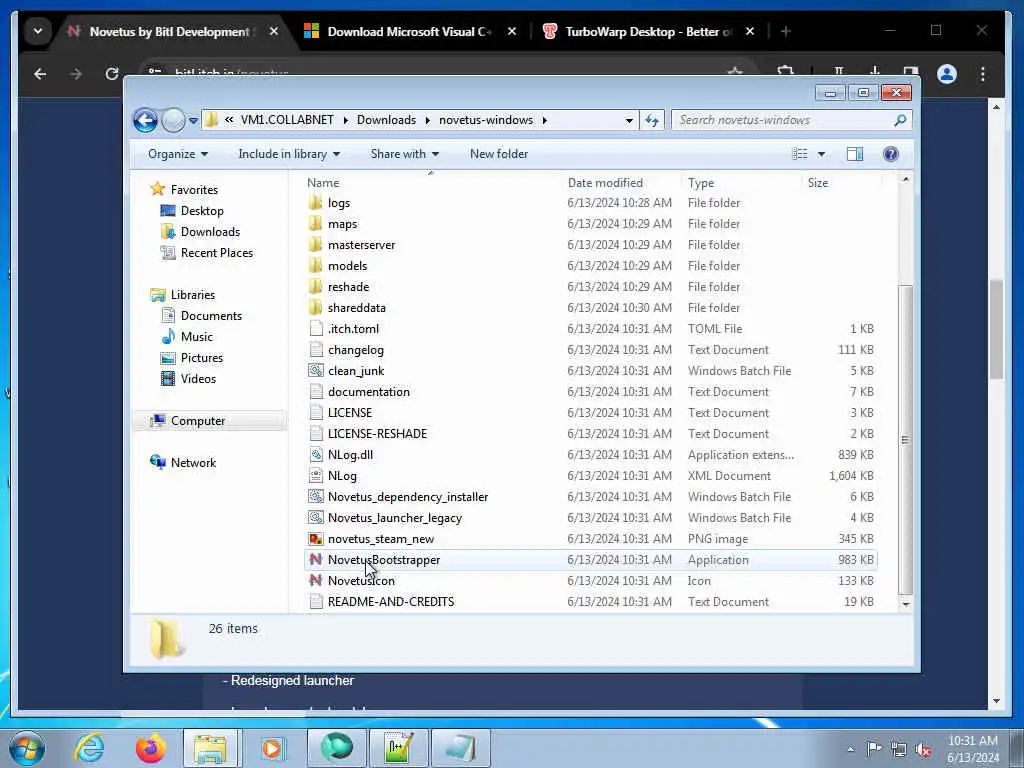Click the browser page vertical scrollbar
This screenshot has height=768, width=1024.
[996, 328]
